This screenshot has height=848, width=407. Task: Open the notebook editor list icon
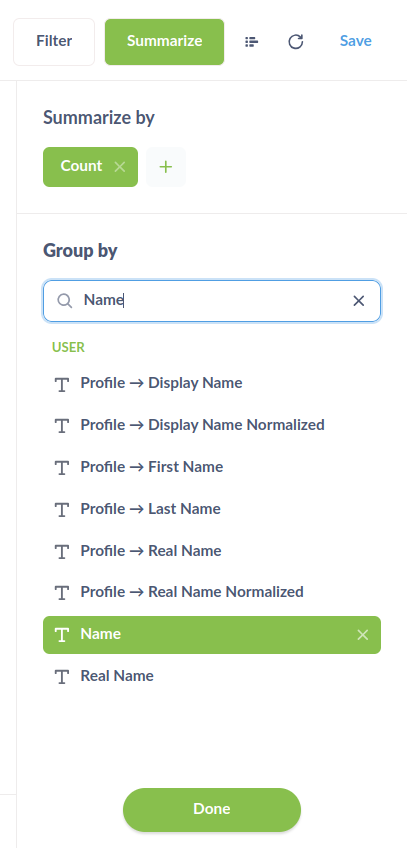(x=251, y=42)
